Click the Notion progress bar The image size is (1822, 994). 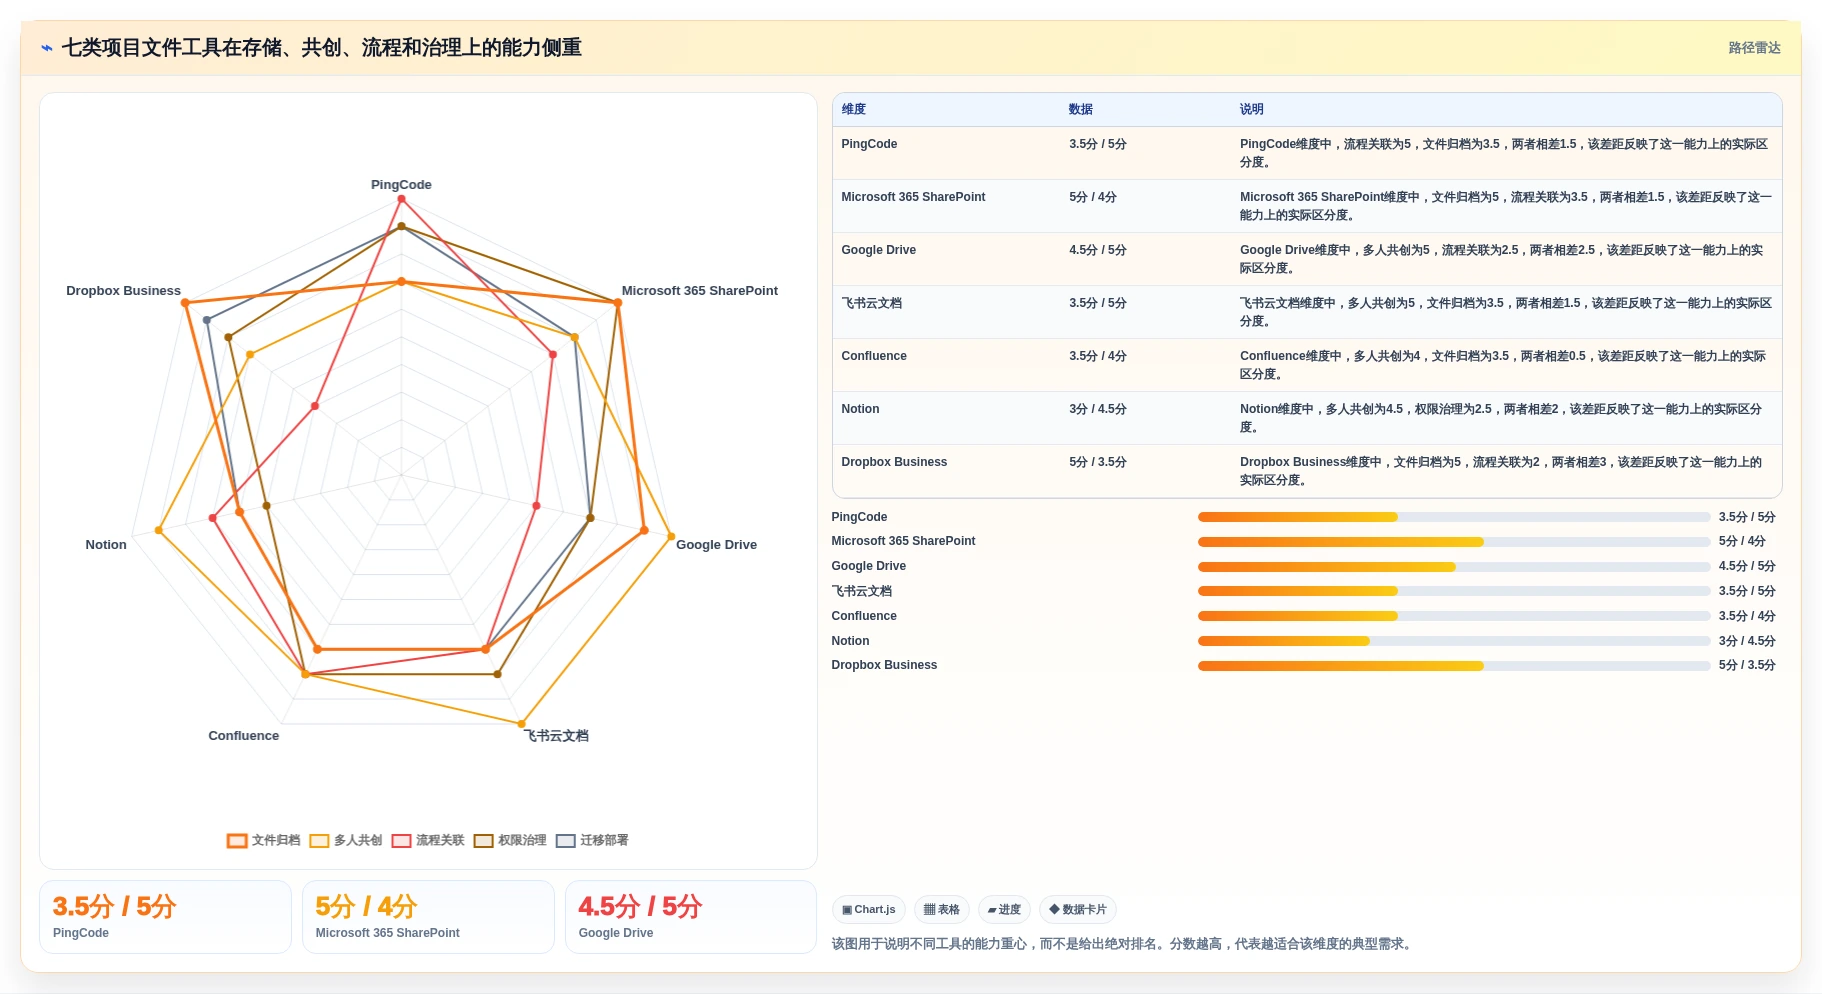click(1454, 641)
